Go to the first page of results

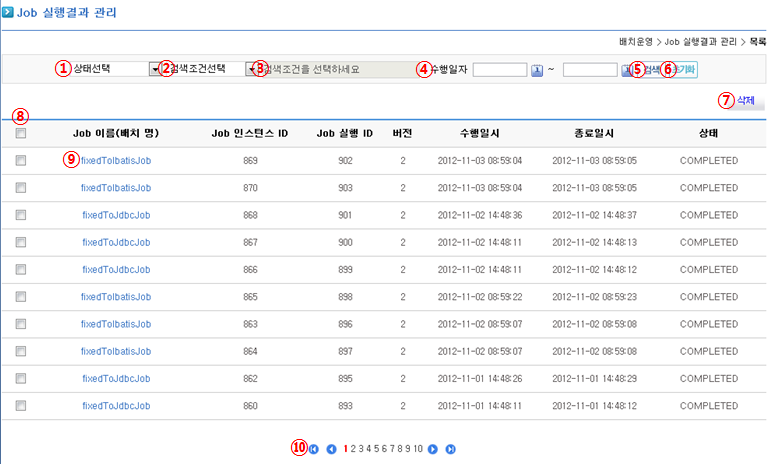click(314, 449)
